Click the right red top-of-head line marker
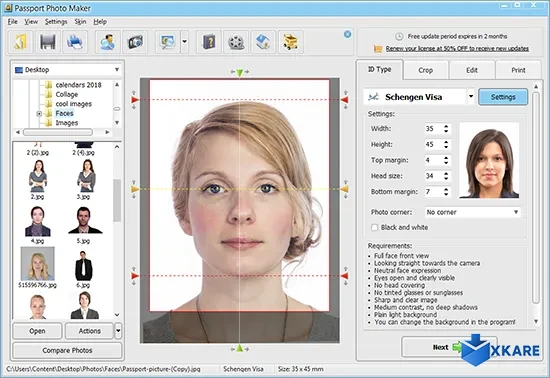This screenshot has height=378, width=550. click(344, 100)
